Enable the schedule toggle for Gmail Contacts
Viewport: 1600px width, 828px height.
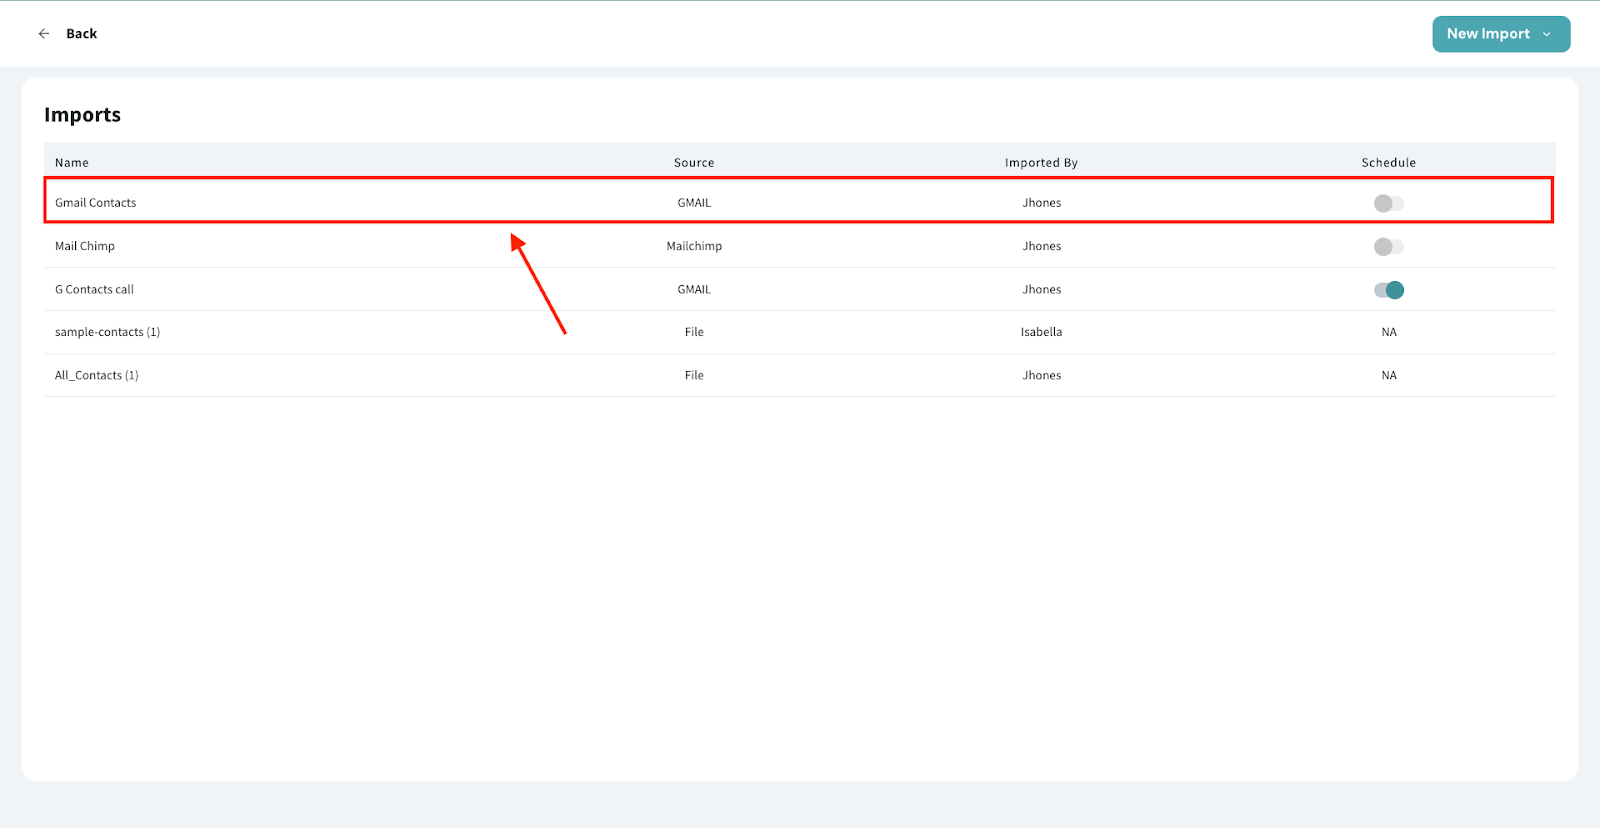[1388, 203]
